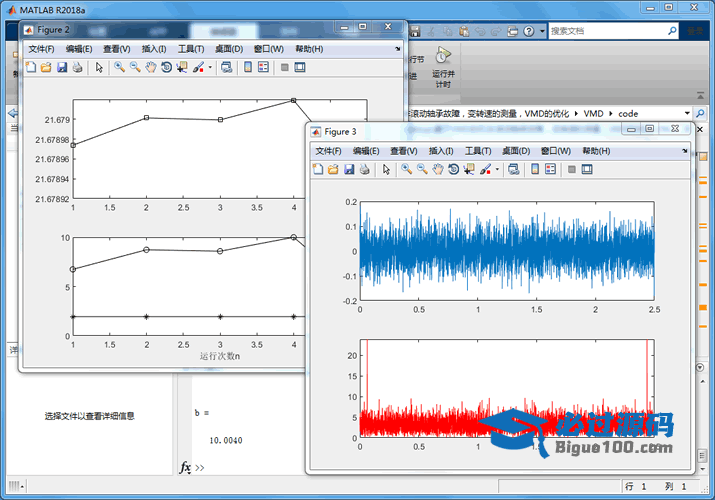Click Link Plot icon in Figure 3

[x=514, y=170]
